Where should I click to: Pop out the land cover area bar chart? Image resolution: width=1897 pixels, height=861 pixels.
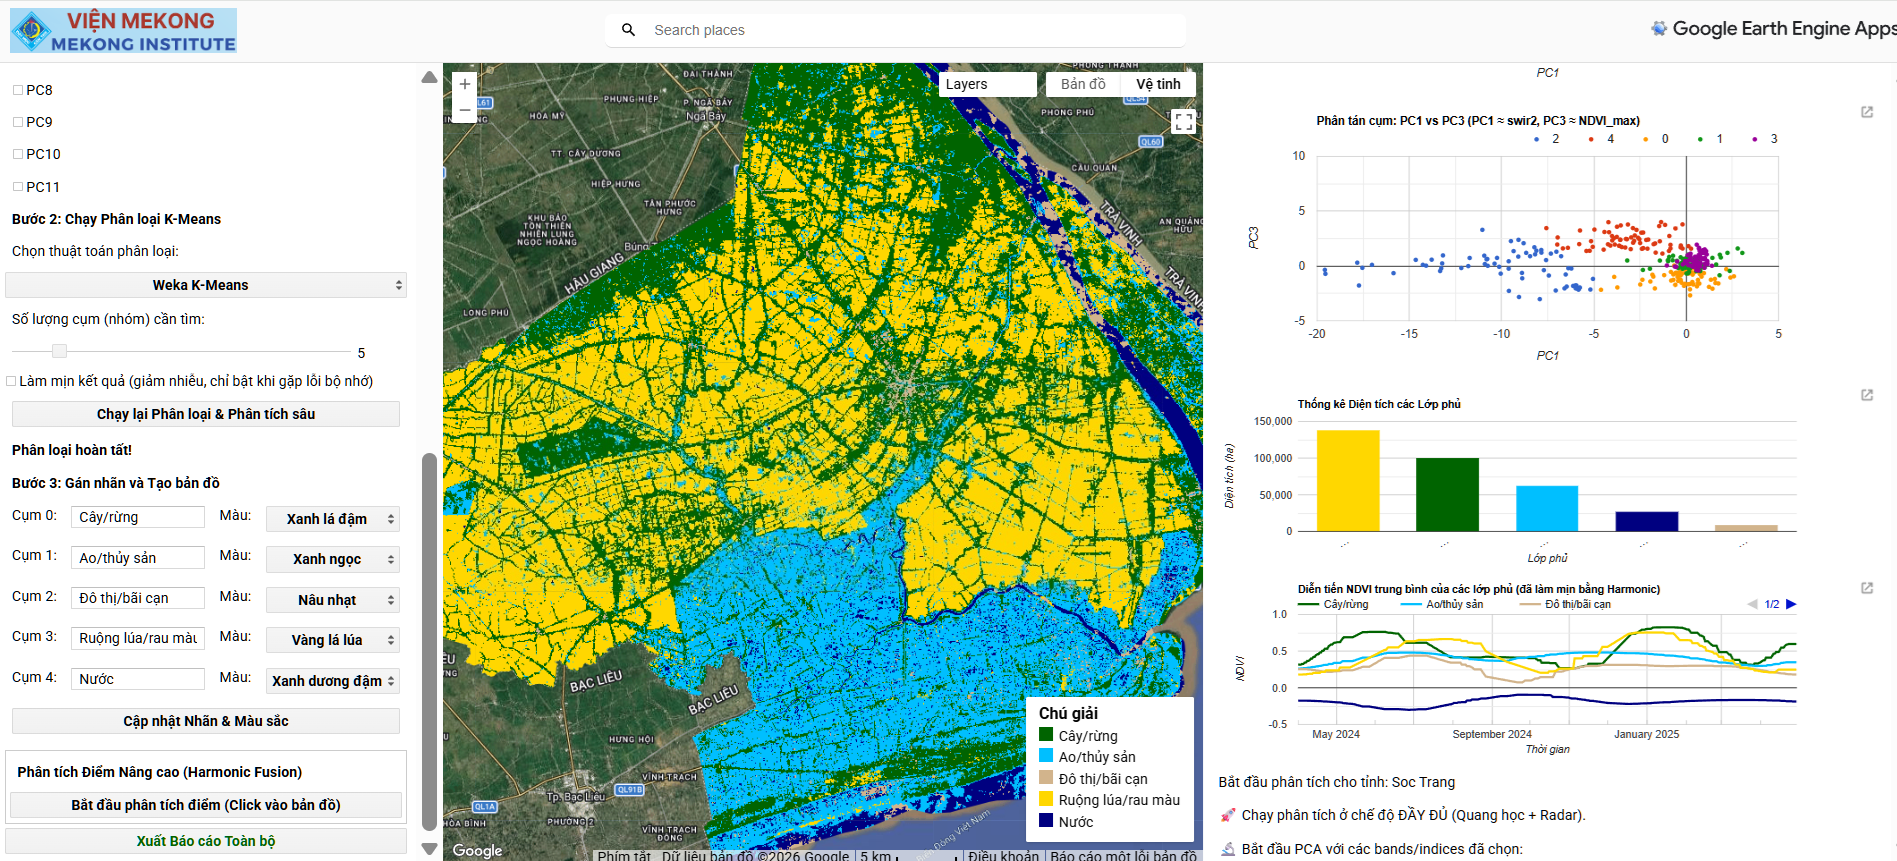1867,395
